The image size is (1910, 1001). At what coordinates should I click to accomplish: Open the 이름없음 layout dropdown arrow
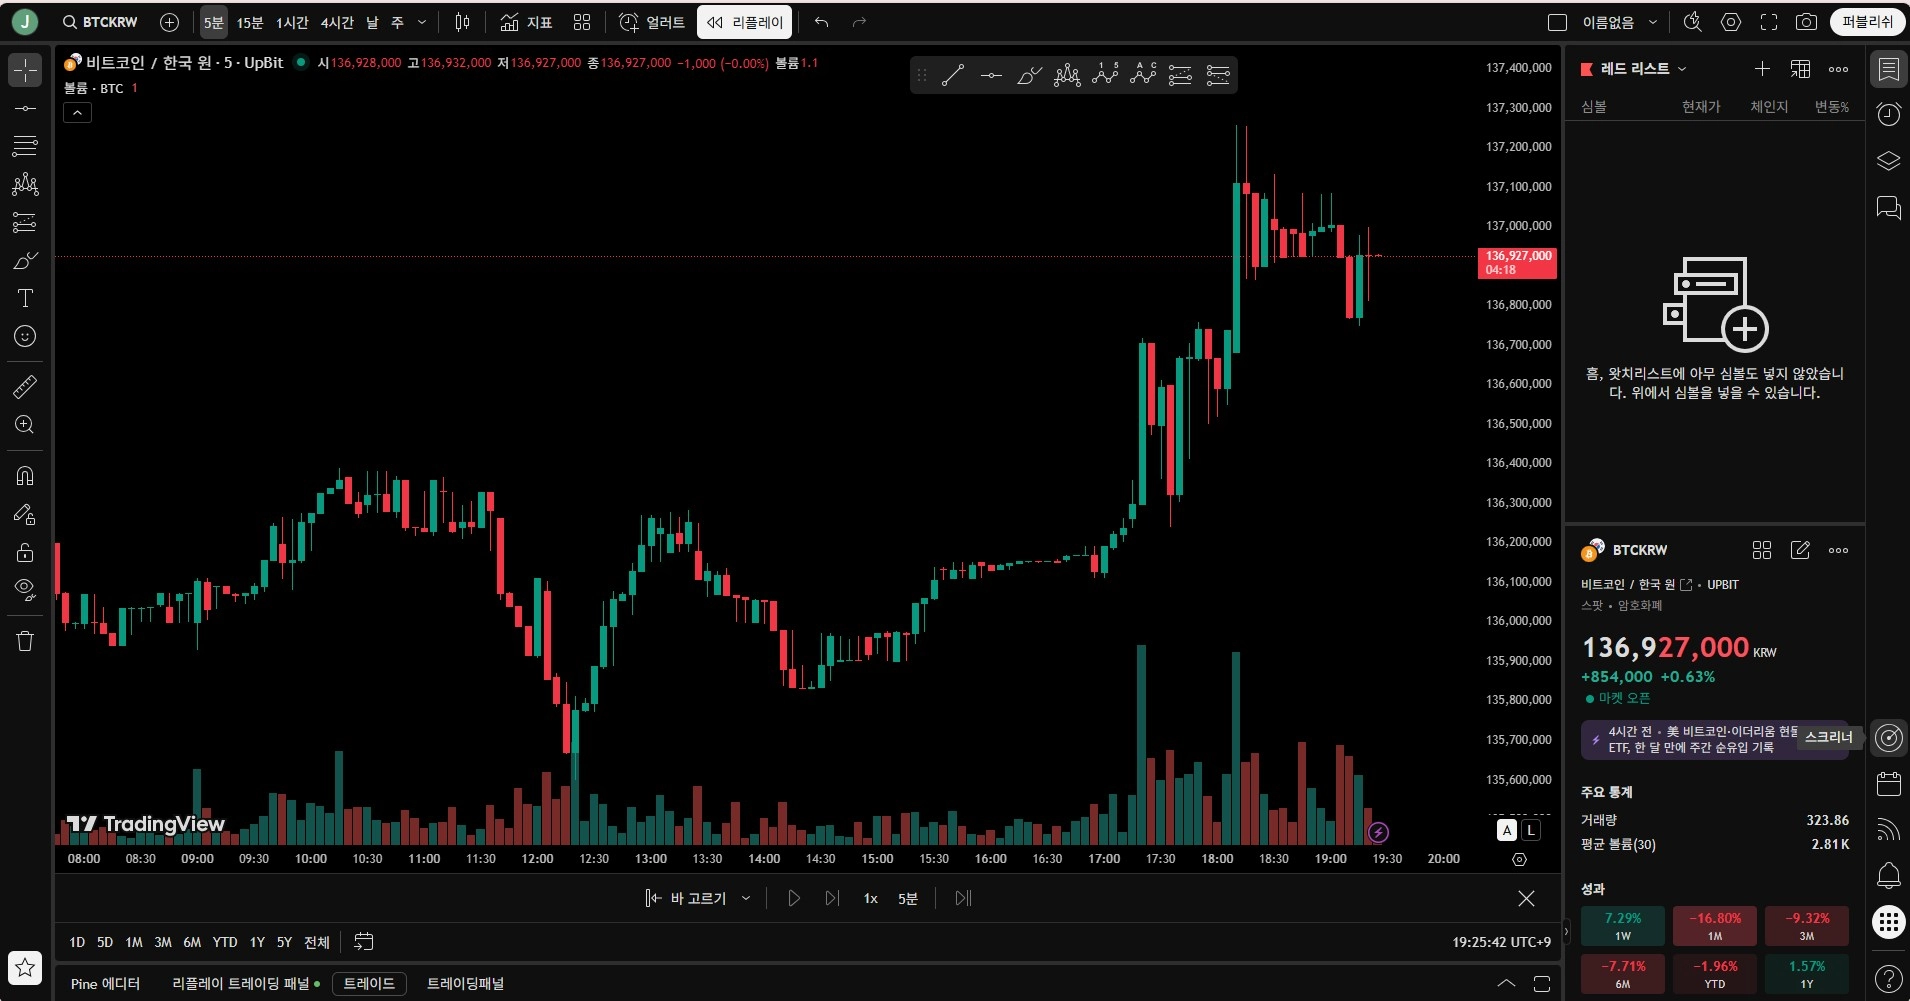1653,22
